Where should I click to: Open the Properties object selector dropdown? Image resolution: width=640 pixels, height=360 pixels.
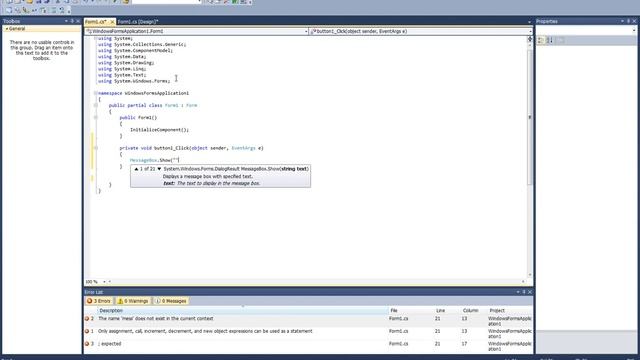[x=634, y=30]
